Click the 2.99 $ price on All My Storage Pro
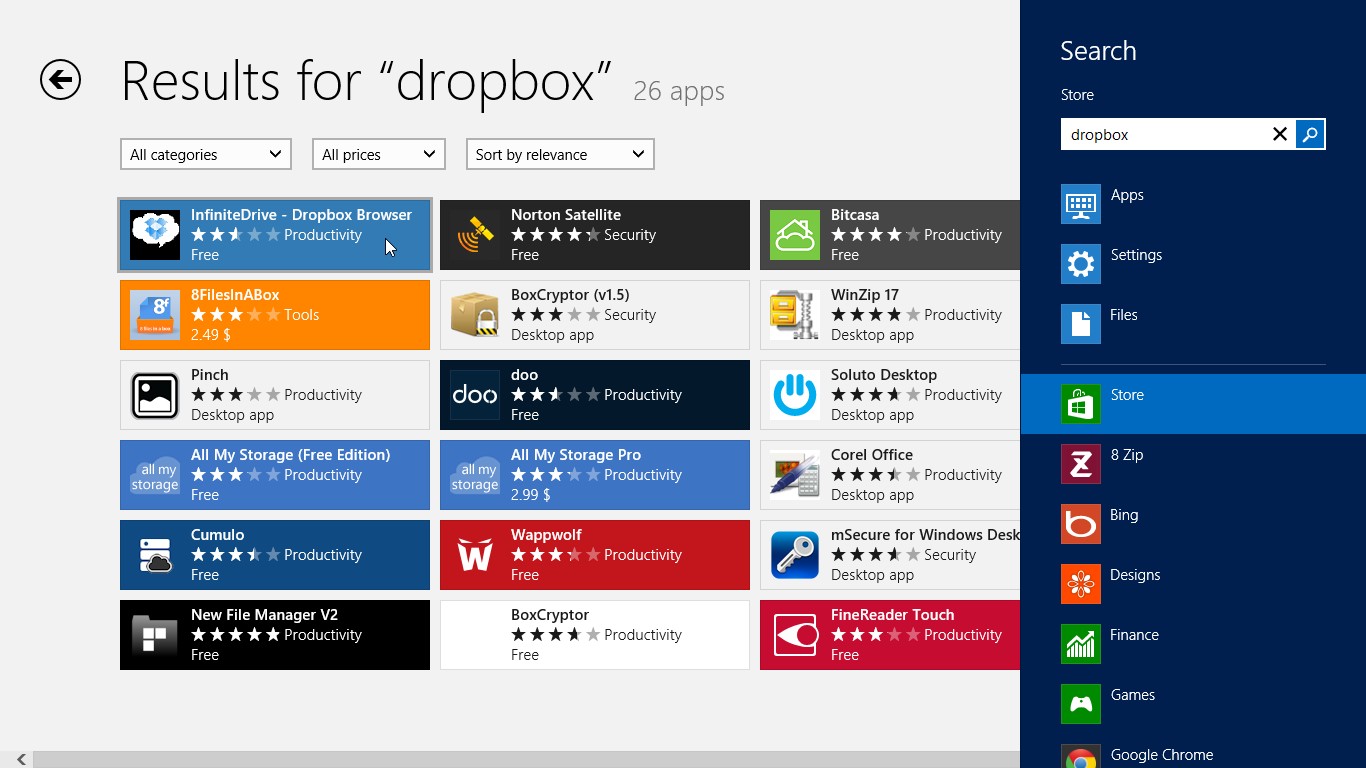Viewport: 1366px width, 768px height. click(x=531, y=495)
